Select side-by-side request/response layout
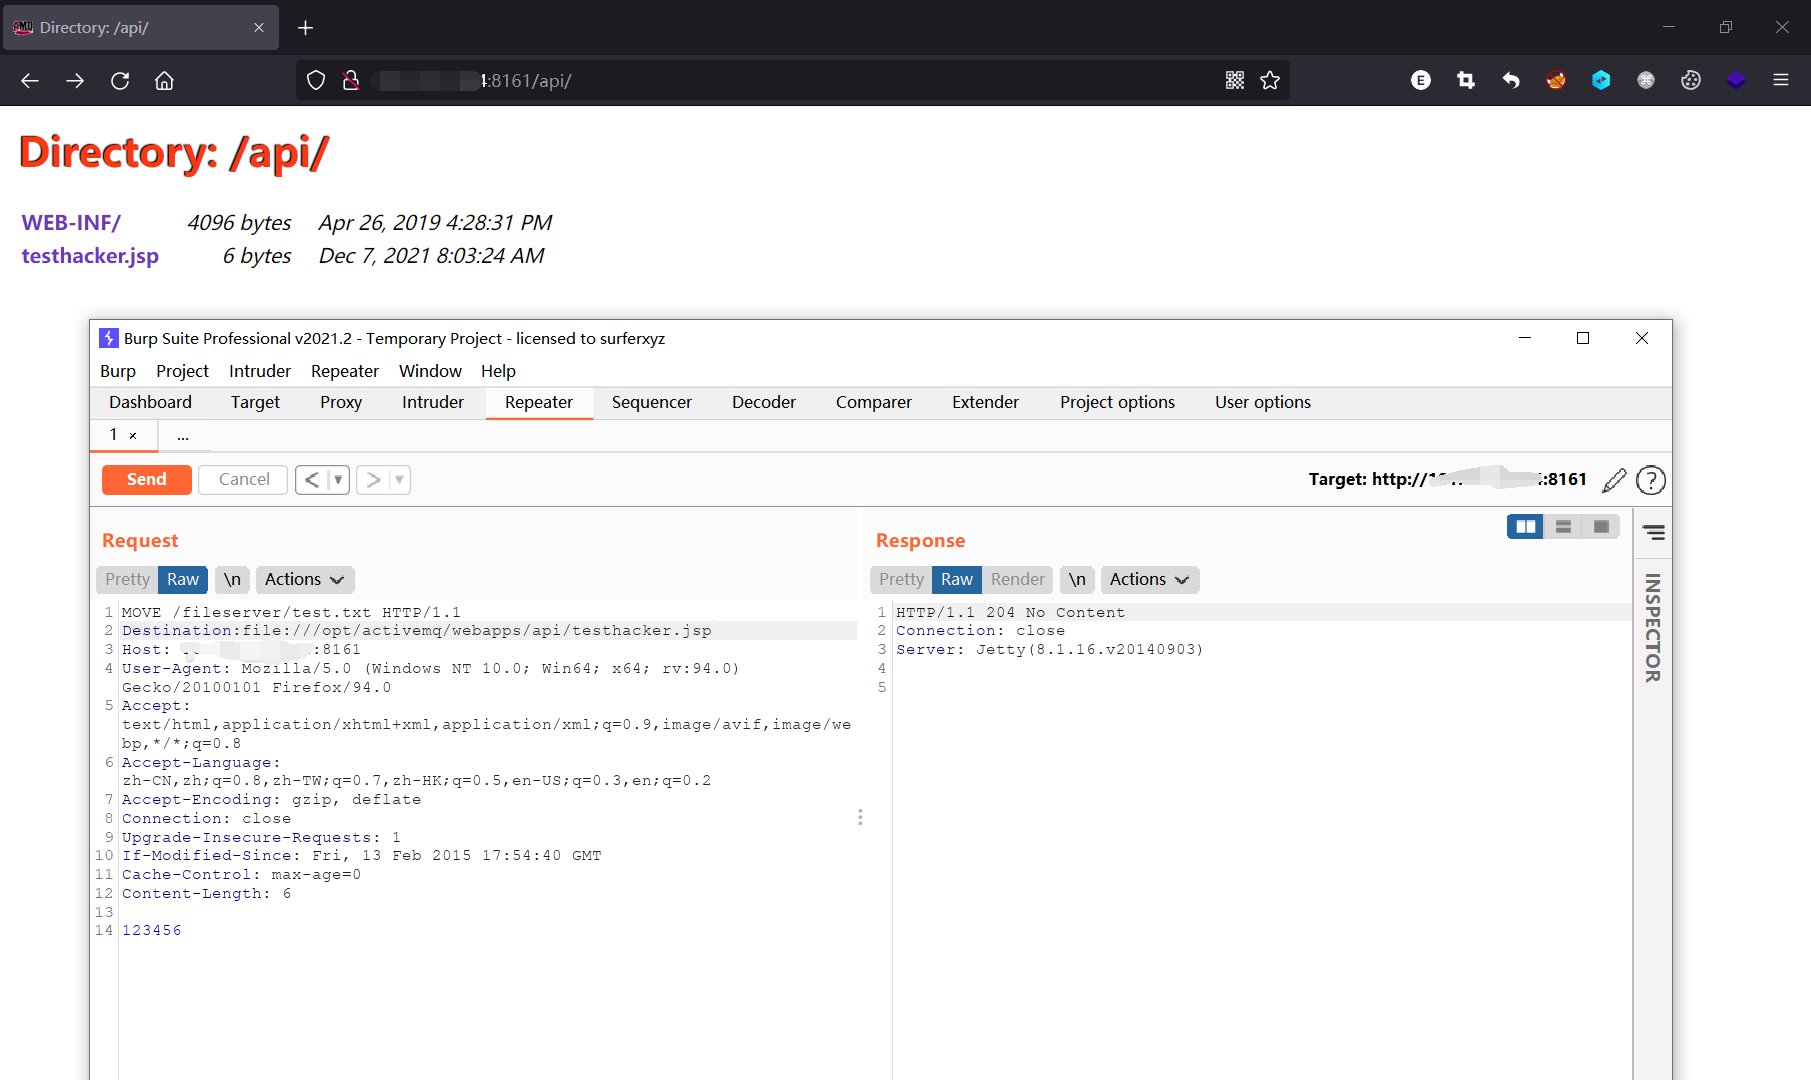 [x=1526, y=527]
